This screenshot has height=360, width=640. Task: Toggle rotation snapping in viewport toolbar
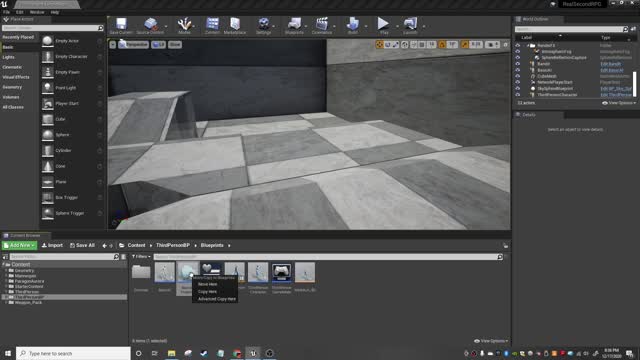[x=442, y=44]
